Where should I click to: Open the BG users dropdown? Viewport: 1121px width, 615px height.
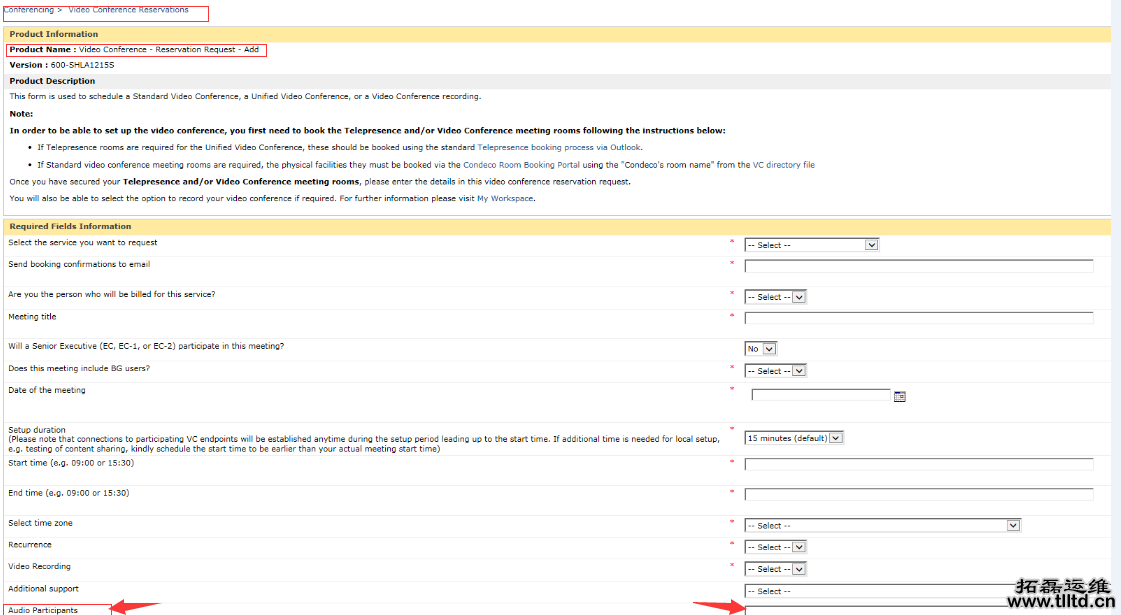pos(775,371)
